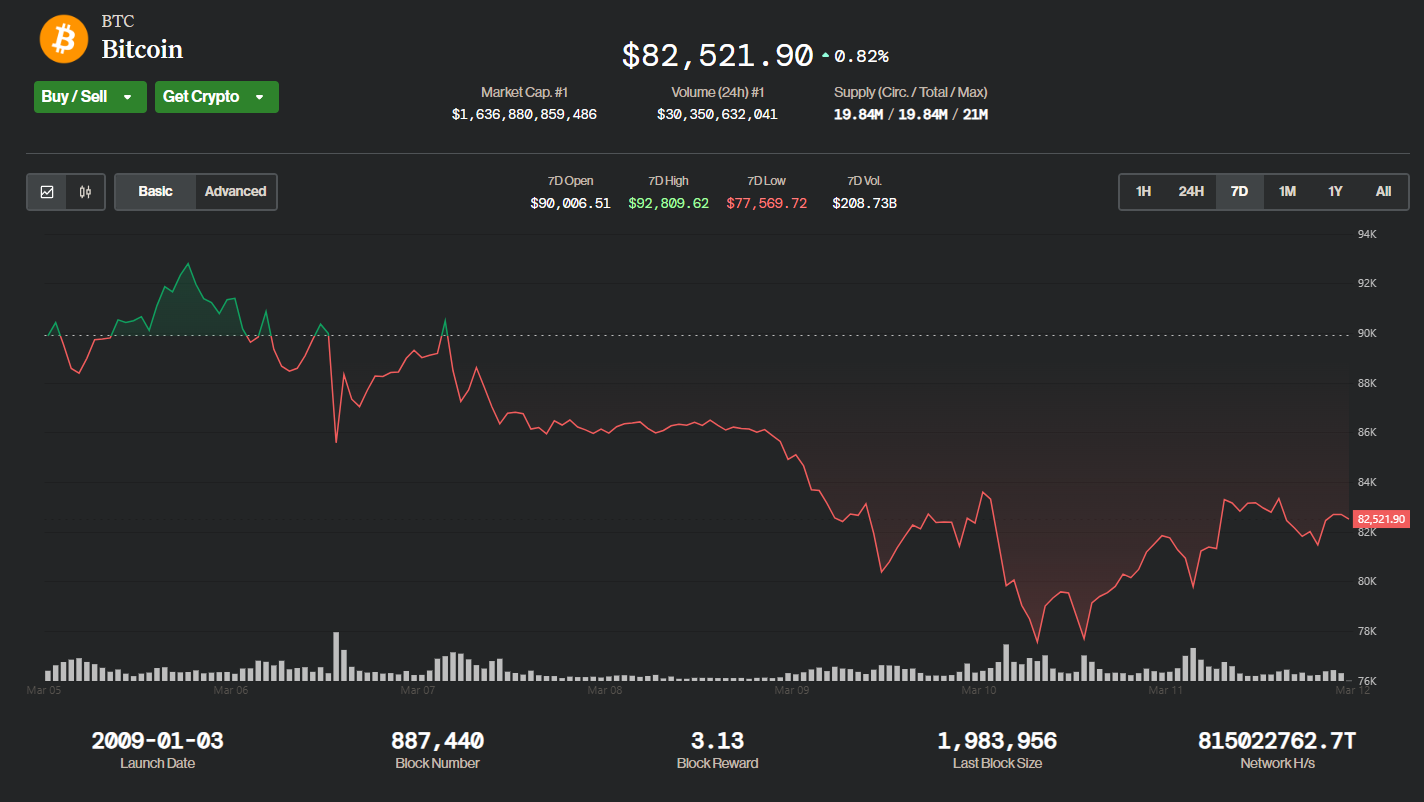1424x802 pixels.
Task: Set chart range to 1M
Action: 1287,192
